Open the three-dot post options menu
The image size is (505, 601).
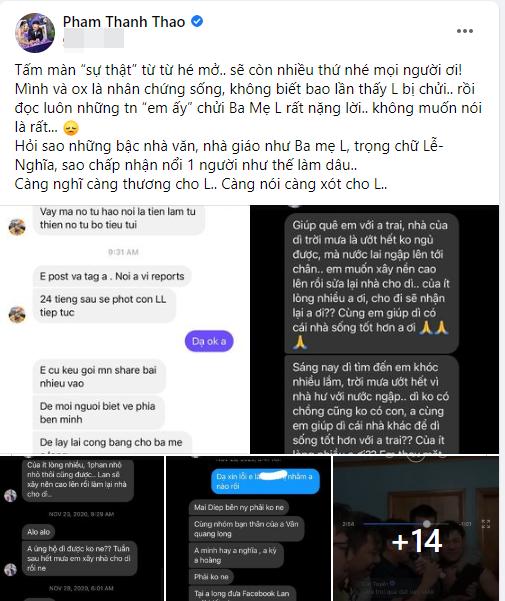coord(464,31)
